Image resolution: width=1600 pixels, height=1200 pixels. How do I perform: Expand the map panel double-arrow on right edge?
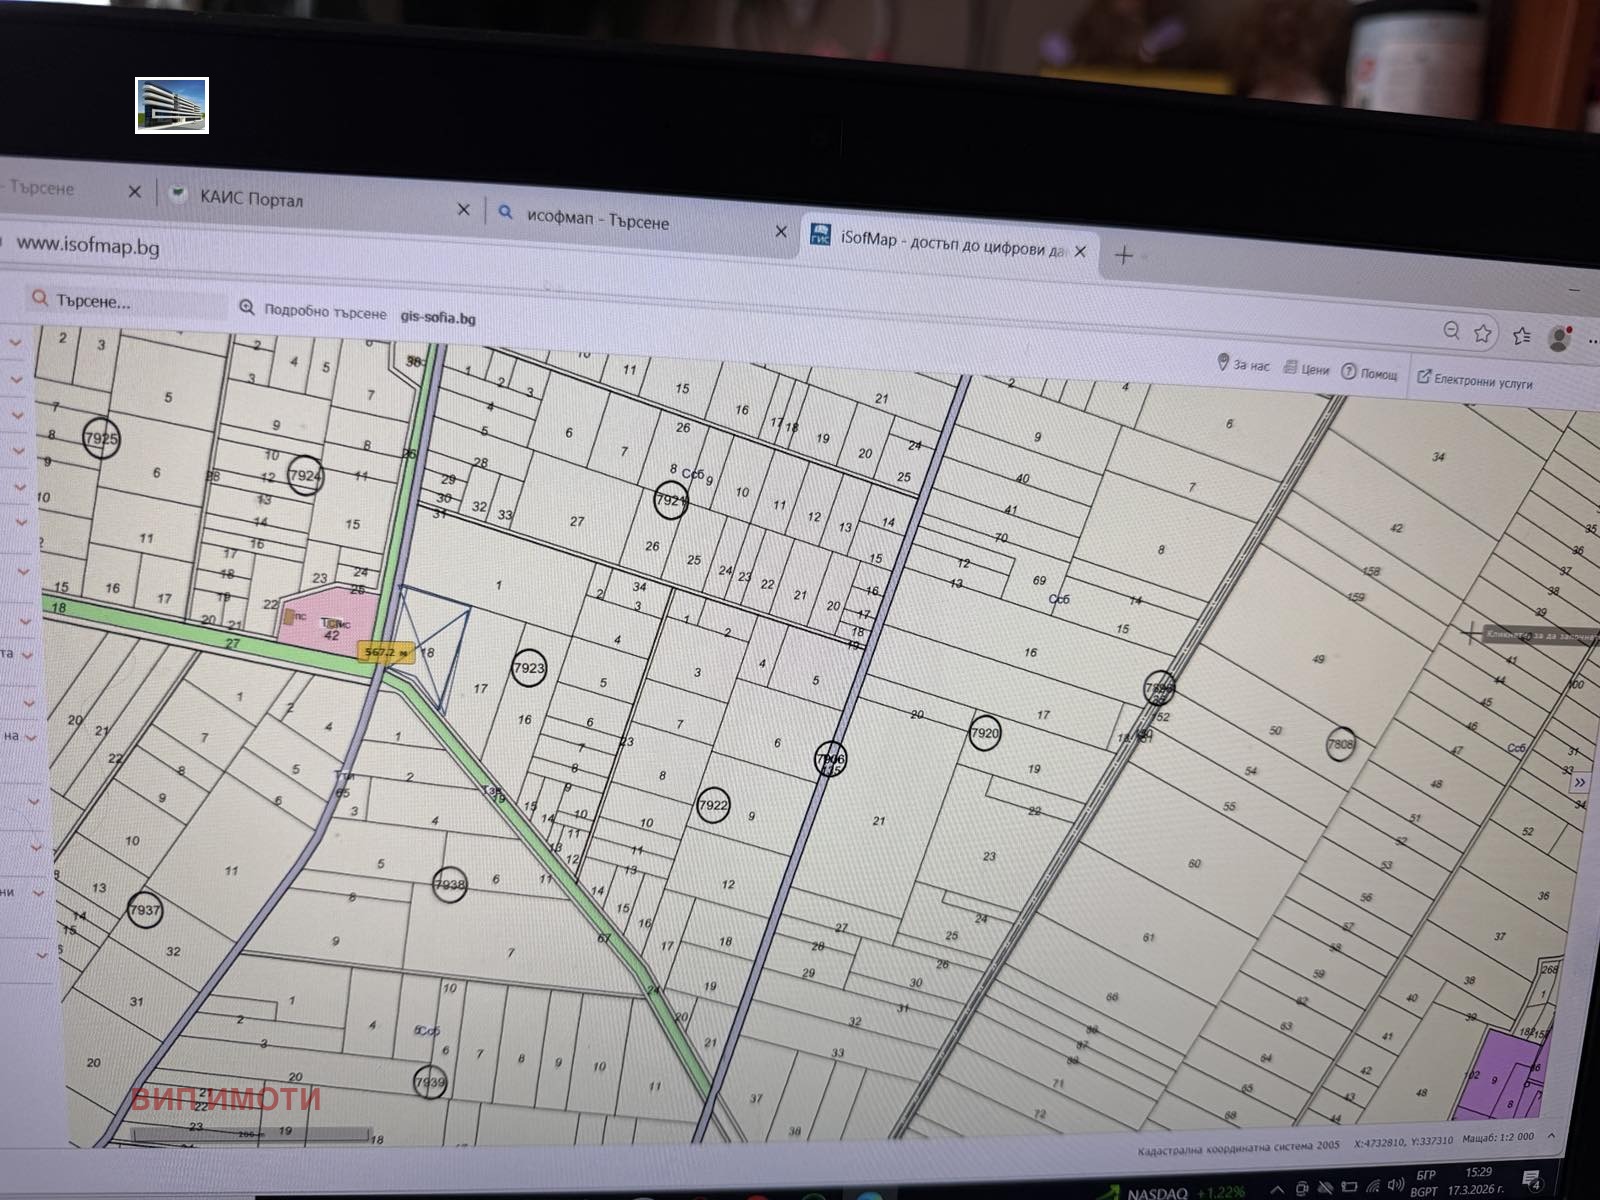1580,782
